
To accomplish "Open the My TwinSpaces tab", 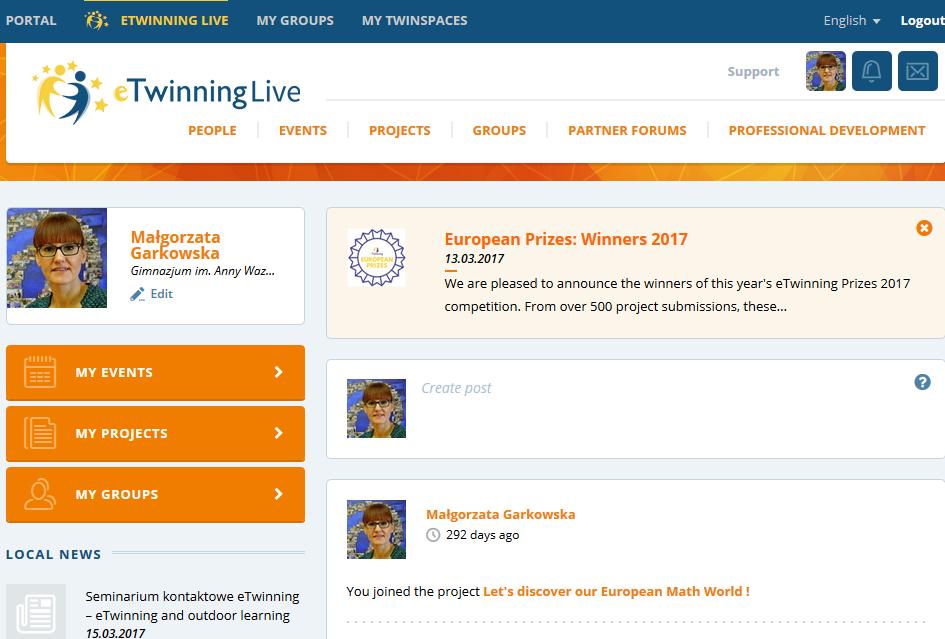I will pos(415,20).
